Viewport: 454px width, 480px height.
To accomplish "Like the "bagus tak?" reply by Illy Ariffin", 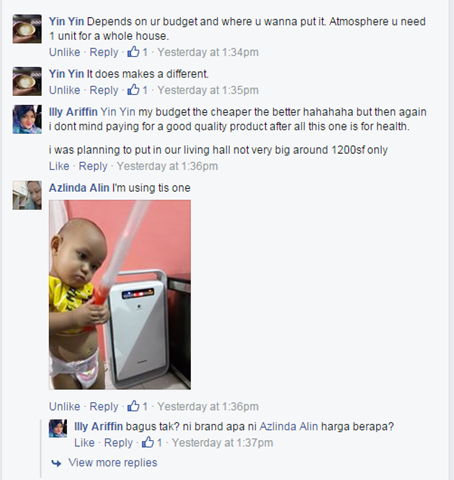I will [84, 443].
